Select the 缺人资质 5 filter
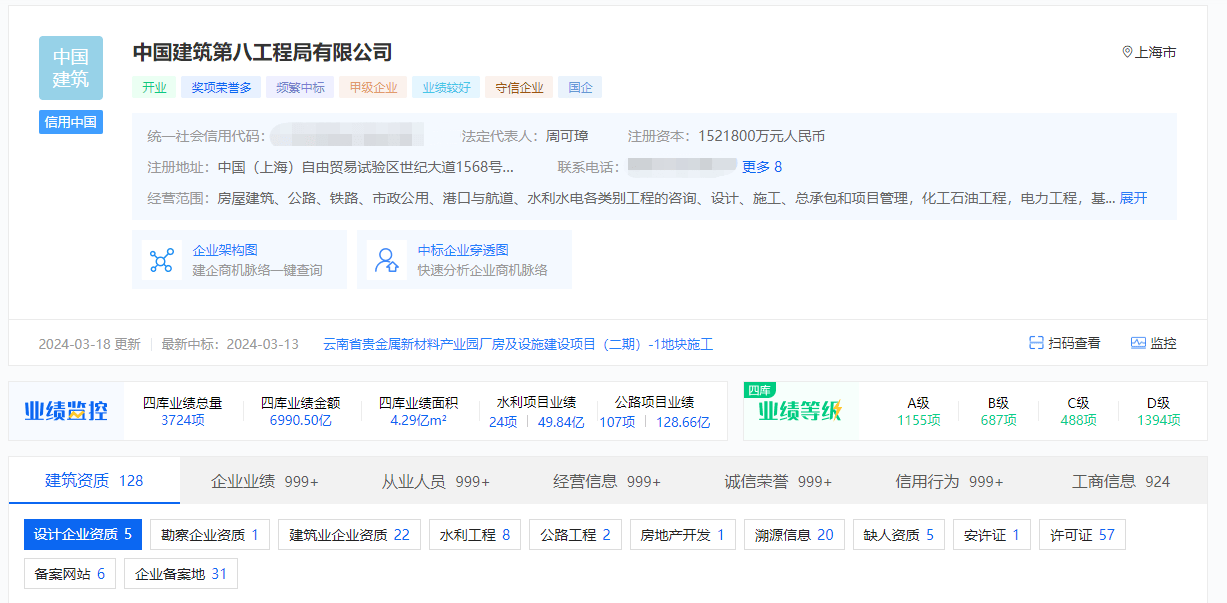This screenshot has width=1227, height=603. (899, 535)
